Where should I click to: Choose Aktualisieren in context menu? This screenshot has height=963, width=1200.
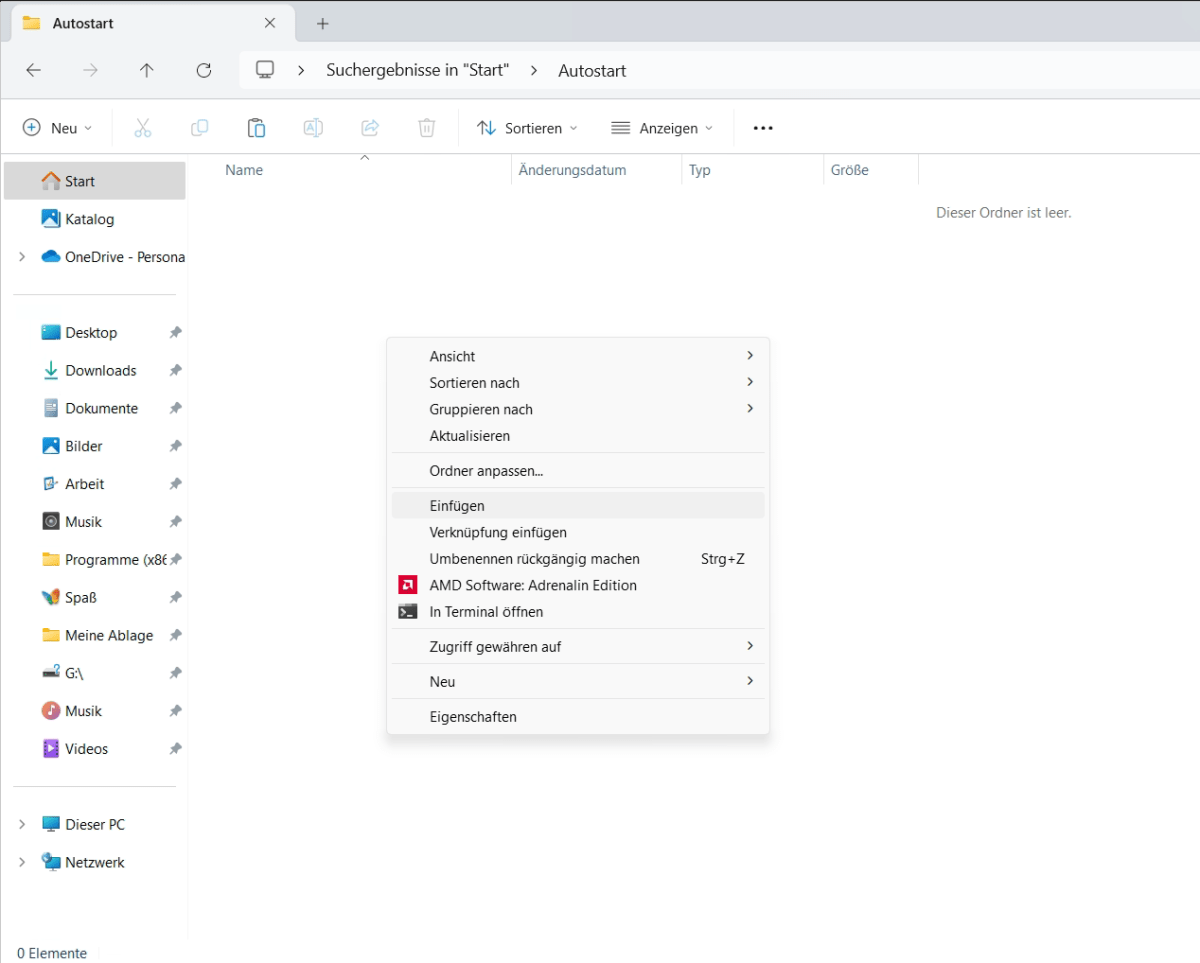(578, 436)
